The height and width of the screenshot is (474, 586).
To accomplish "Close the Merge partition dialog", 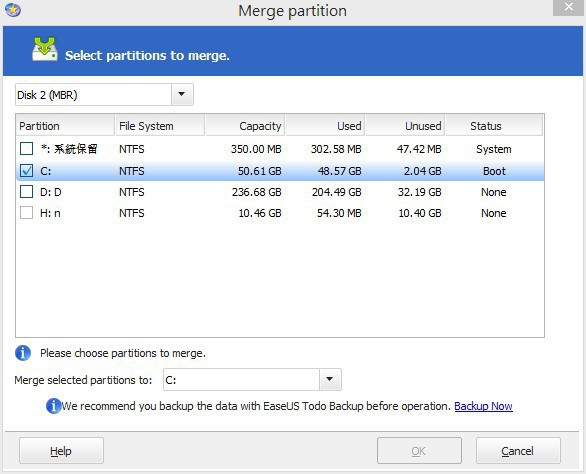I will pyautogui.click(x=568, y=7).
